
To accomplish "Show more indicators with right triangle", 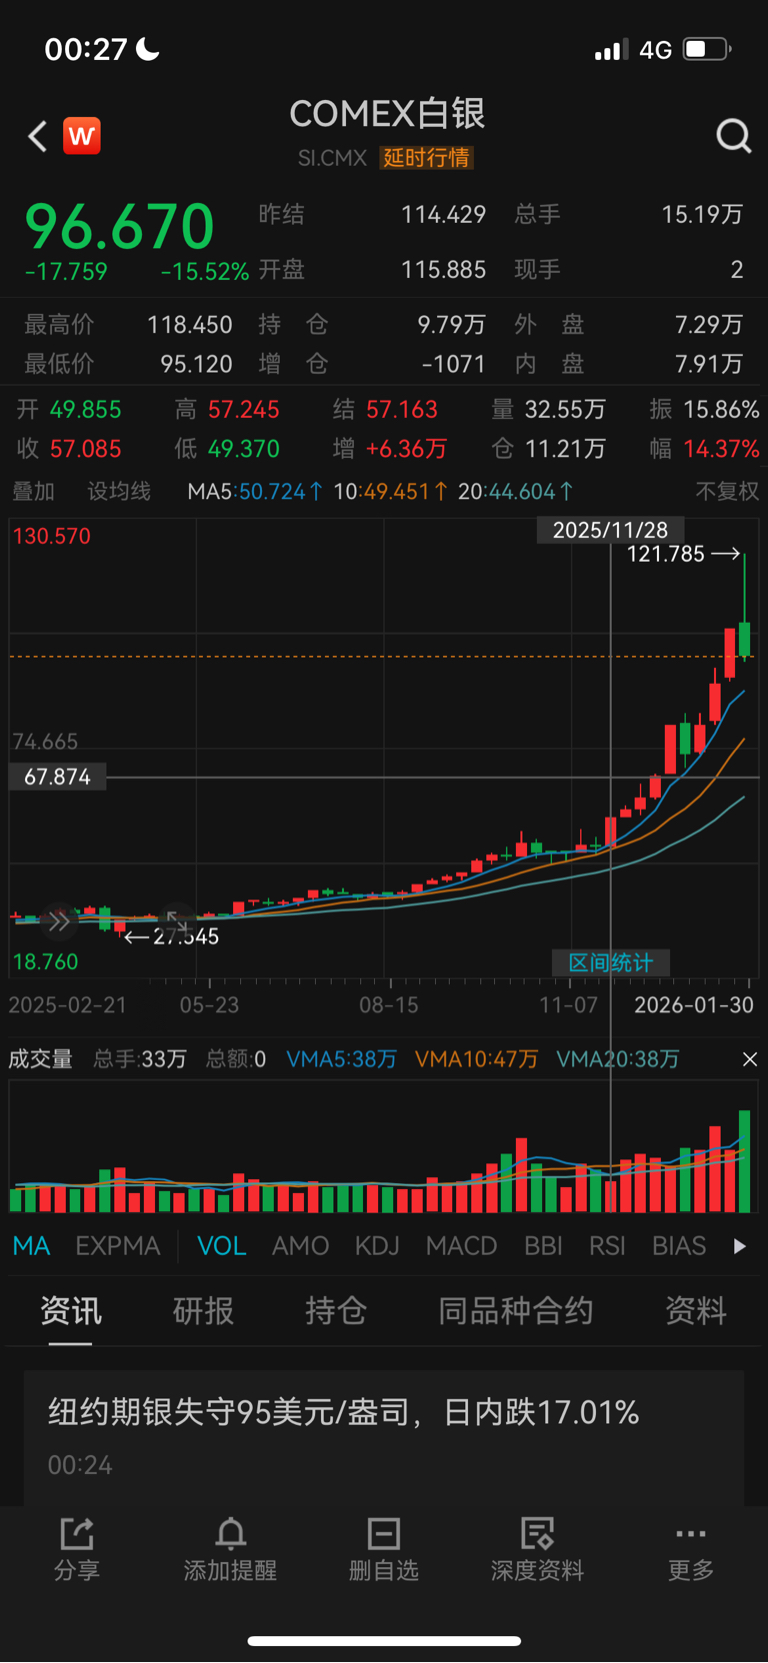I will (739, 1246).
